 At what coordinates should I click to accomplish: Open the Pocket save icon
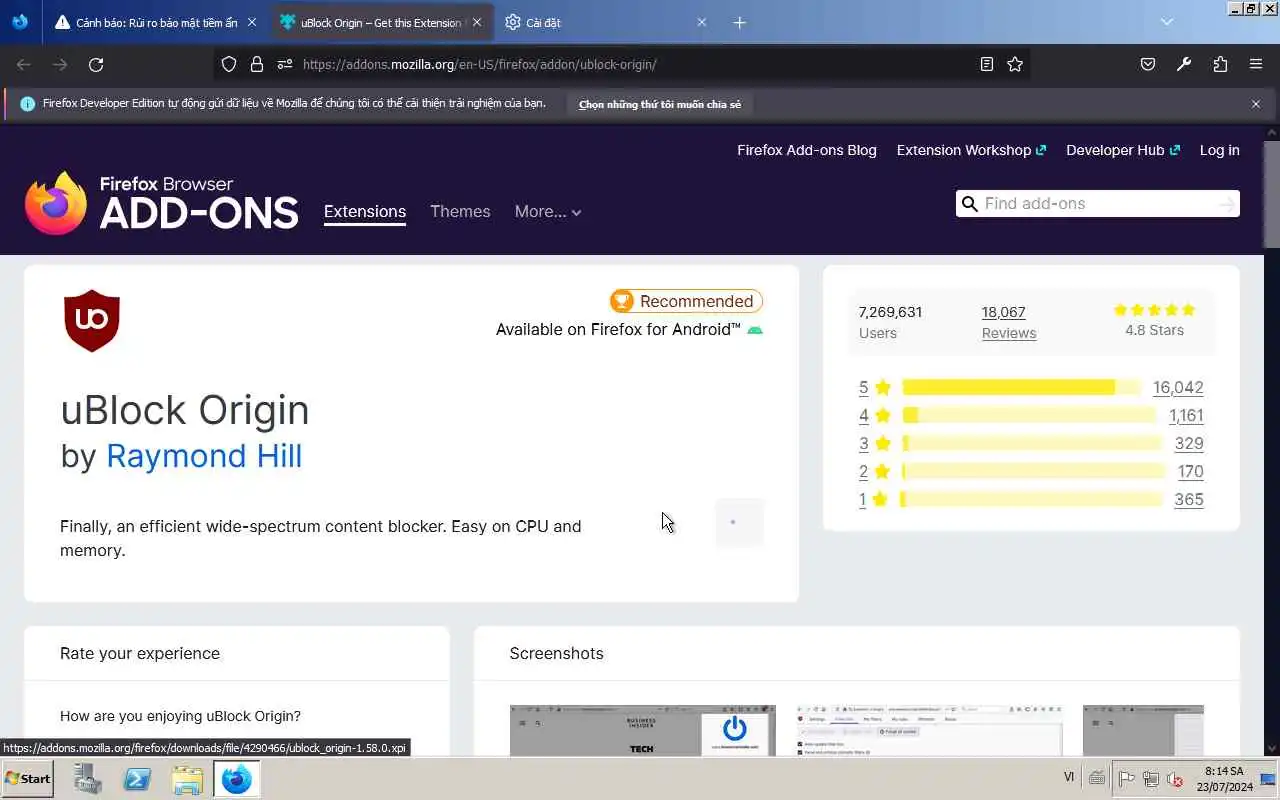(1148, 64)
